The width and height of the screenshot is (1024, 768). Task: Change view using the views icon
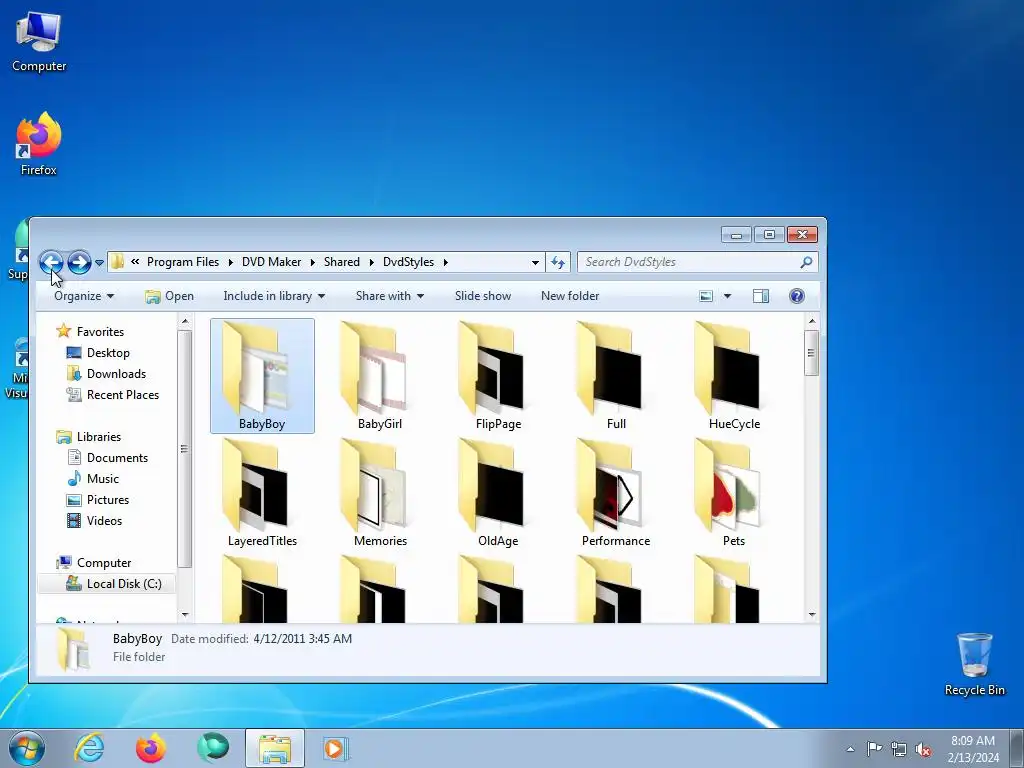click(x=706, y=296)
